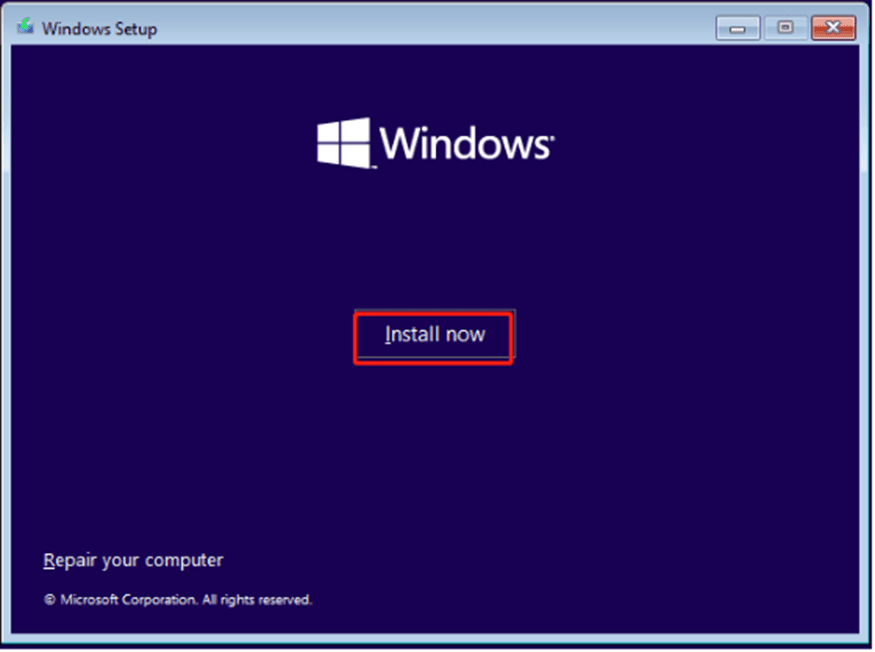This screenshot has height=652, width=875.
Task: Click the Windows Setup title text
Action: point(99,28)
